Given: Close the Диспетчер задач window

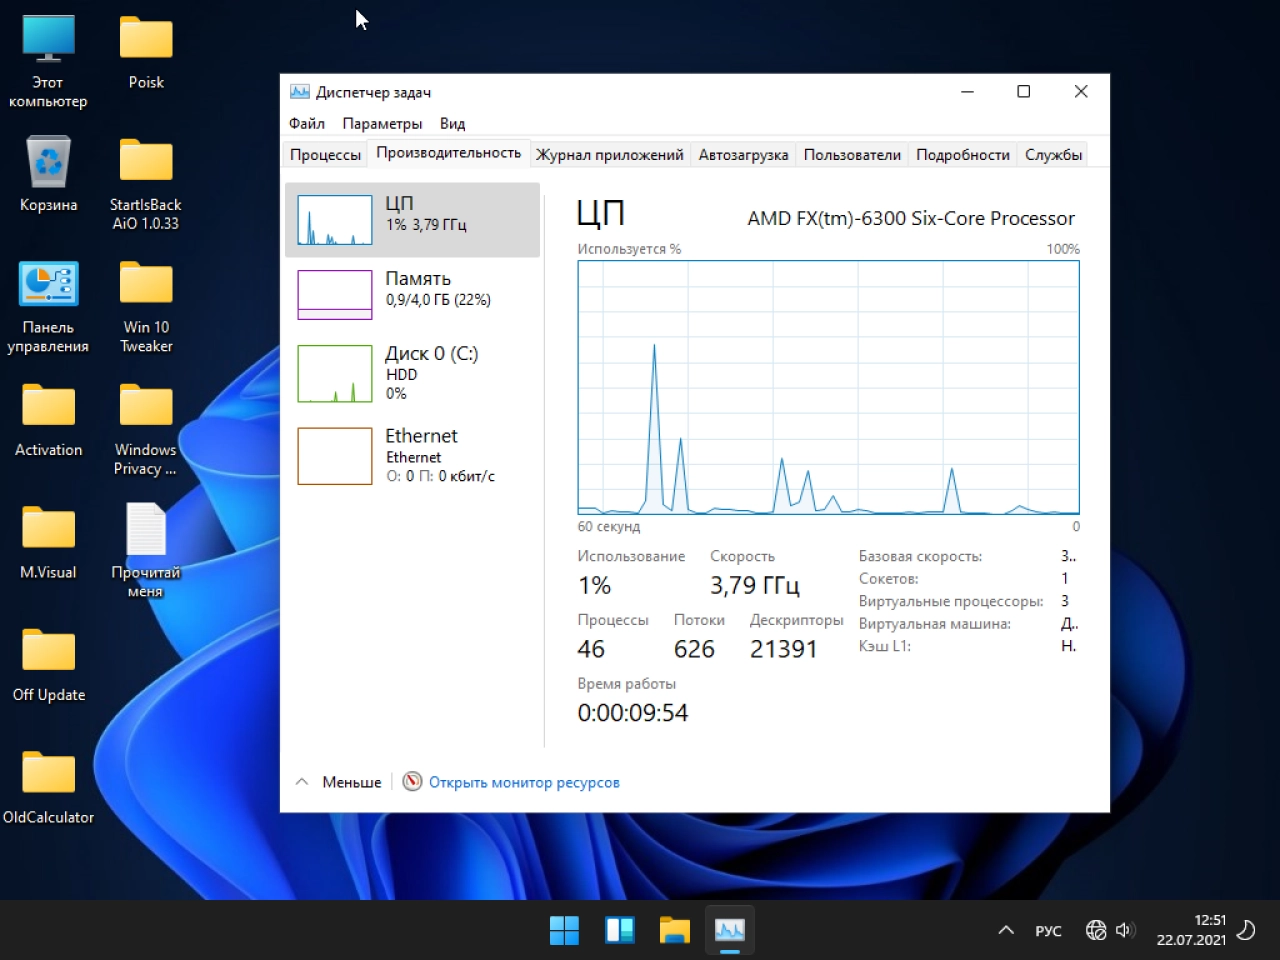Looking at the screenshot, I should click(x=1081, y=91).
